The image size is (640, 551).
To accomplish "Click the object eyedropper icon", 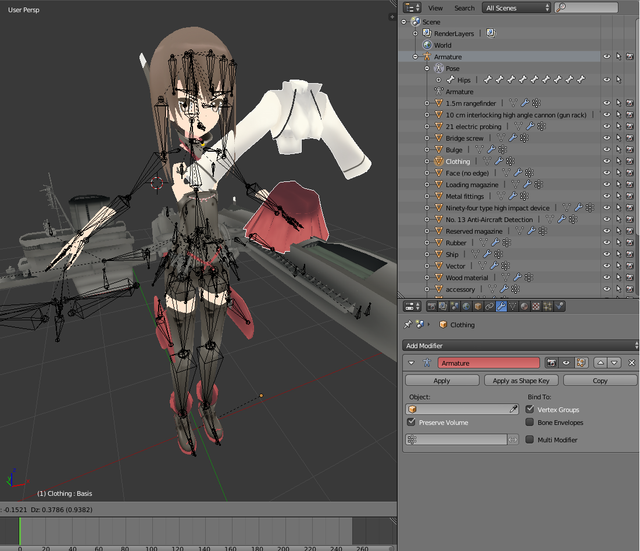I will [x=513, y=409].
